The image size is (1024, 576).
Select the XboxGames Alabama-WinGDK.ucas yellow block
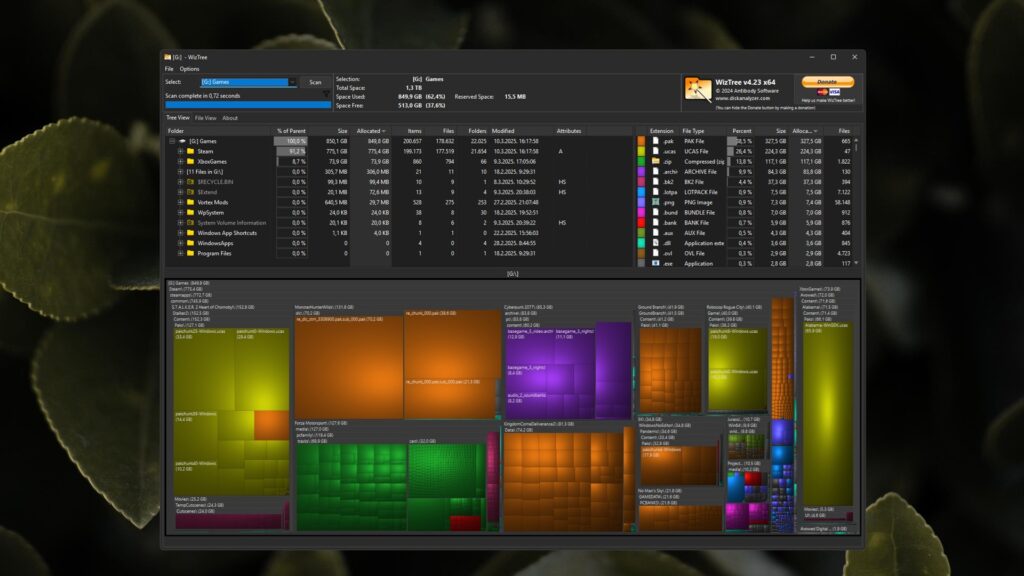tap(827, 413)
